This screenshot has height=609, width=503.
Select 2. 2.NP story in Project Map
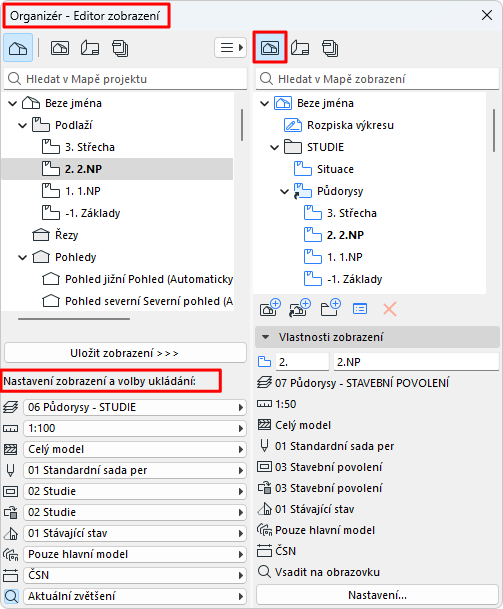(x=117, y=169)
